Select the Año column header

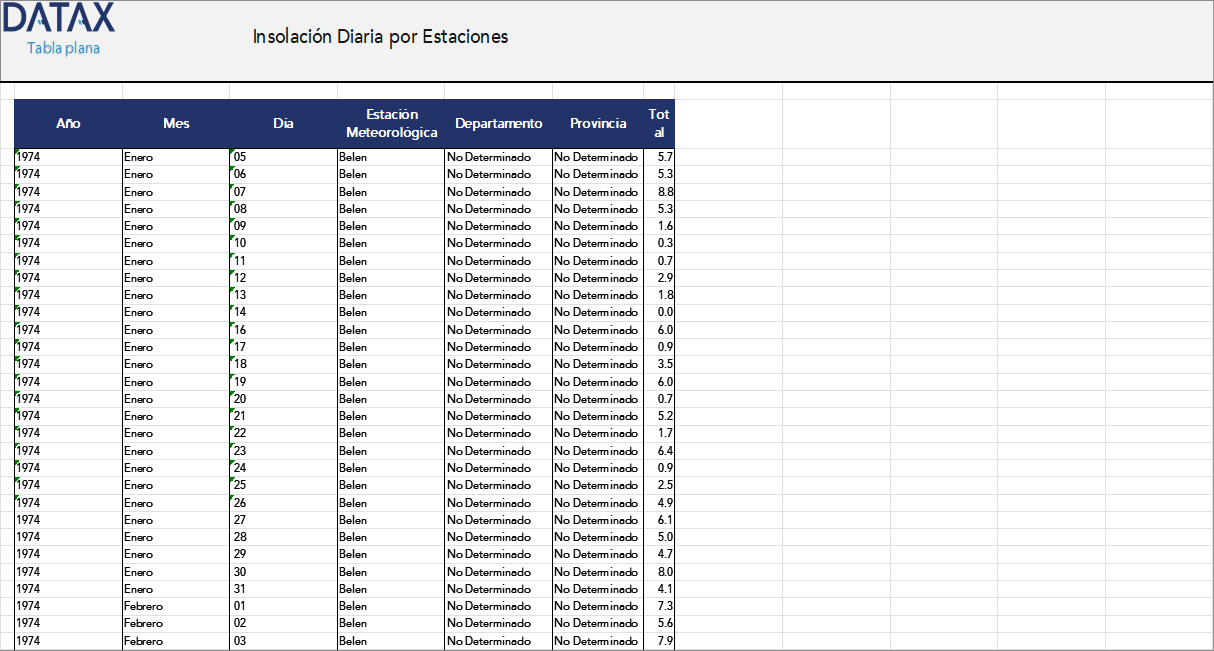pyautogui.click(x=67, y=123)
